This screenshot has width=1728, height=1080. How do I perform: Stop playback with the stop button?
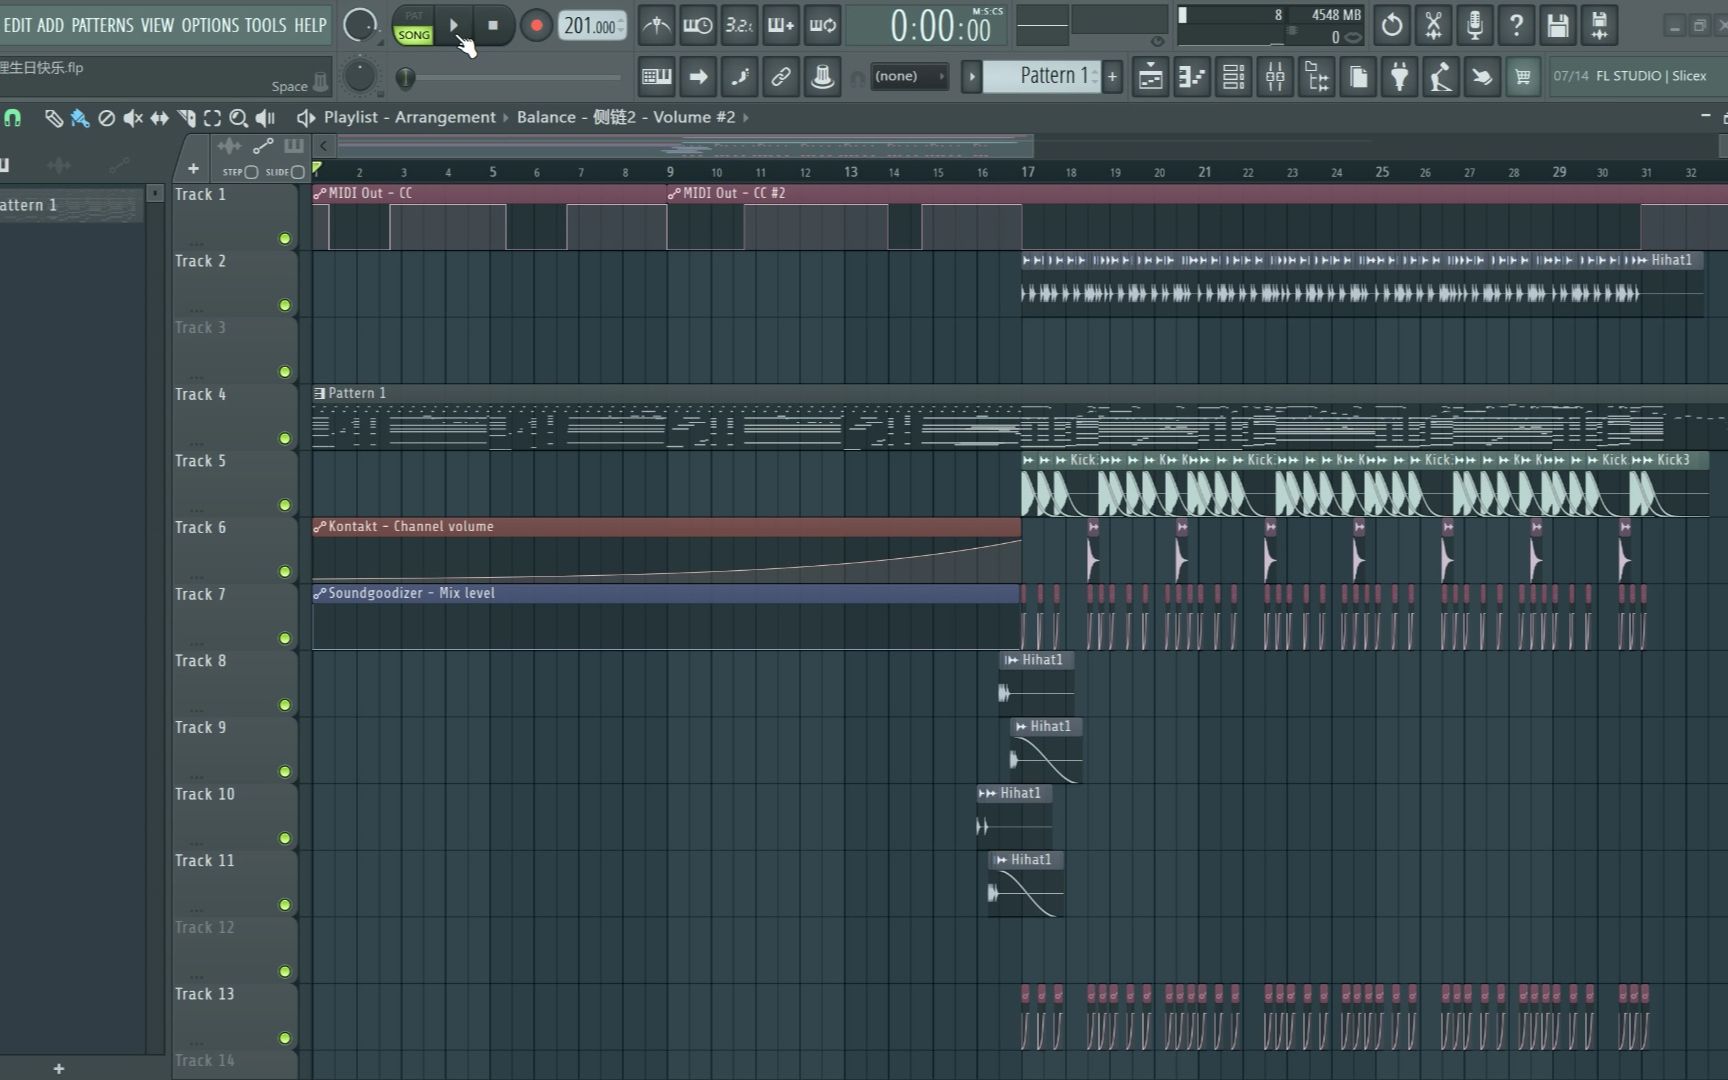493,25
